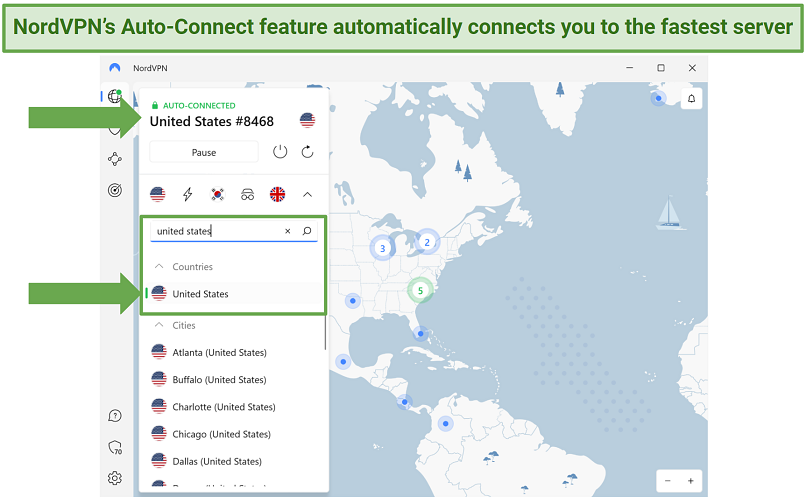Collapse the quick-connect row with the chevron
This screenshot has height=503, width=806.
pos(307,194)
